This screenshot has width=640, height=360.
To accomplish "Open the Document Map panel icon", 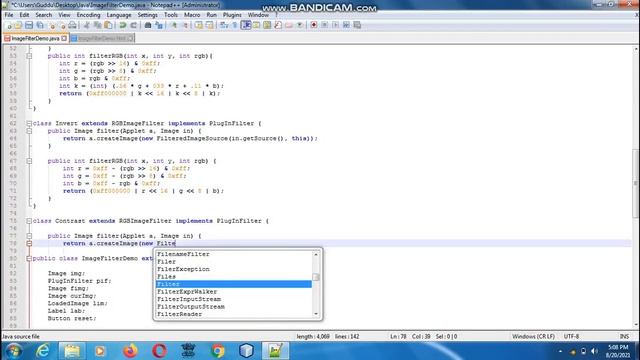I will (x=267, y=25).
